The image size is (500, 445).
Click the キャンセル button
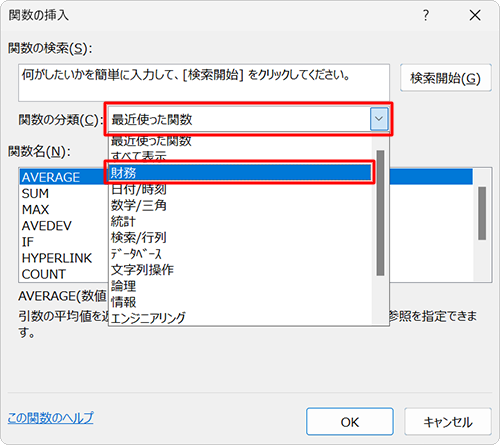[448, 422]
